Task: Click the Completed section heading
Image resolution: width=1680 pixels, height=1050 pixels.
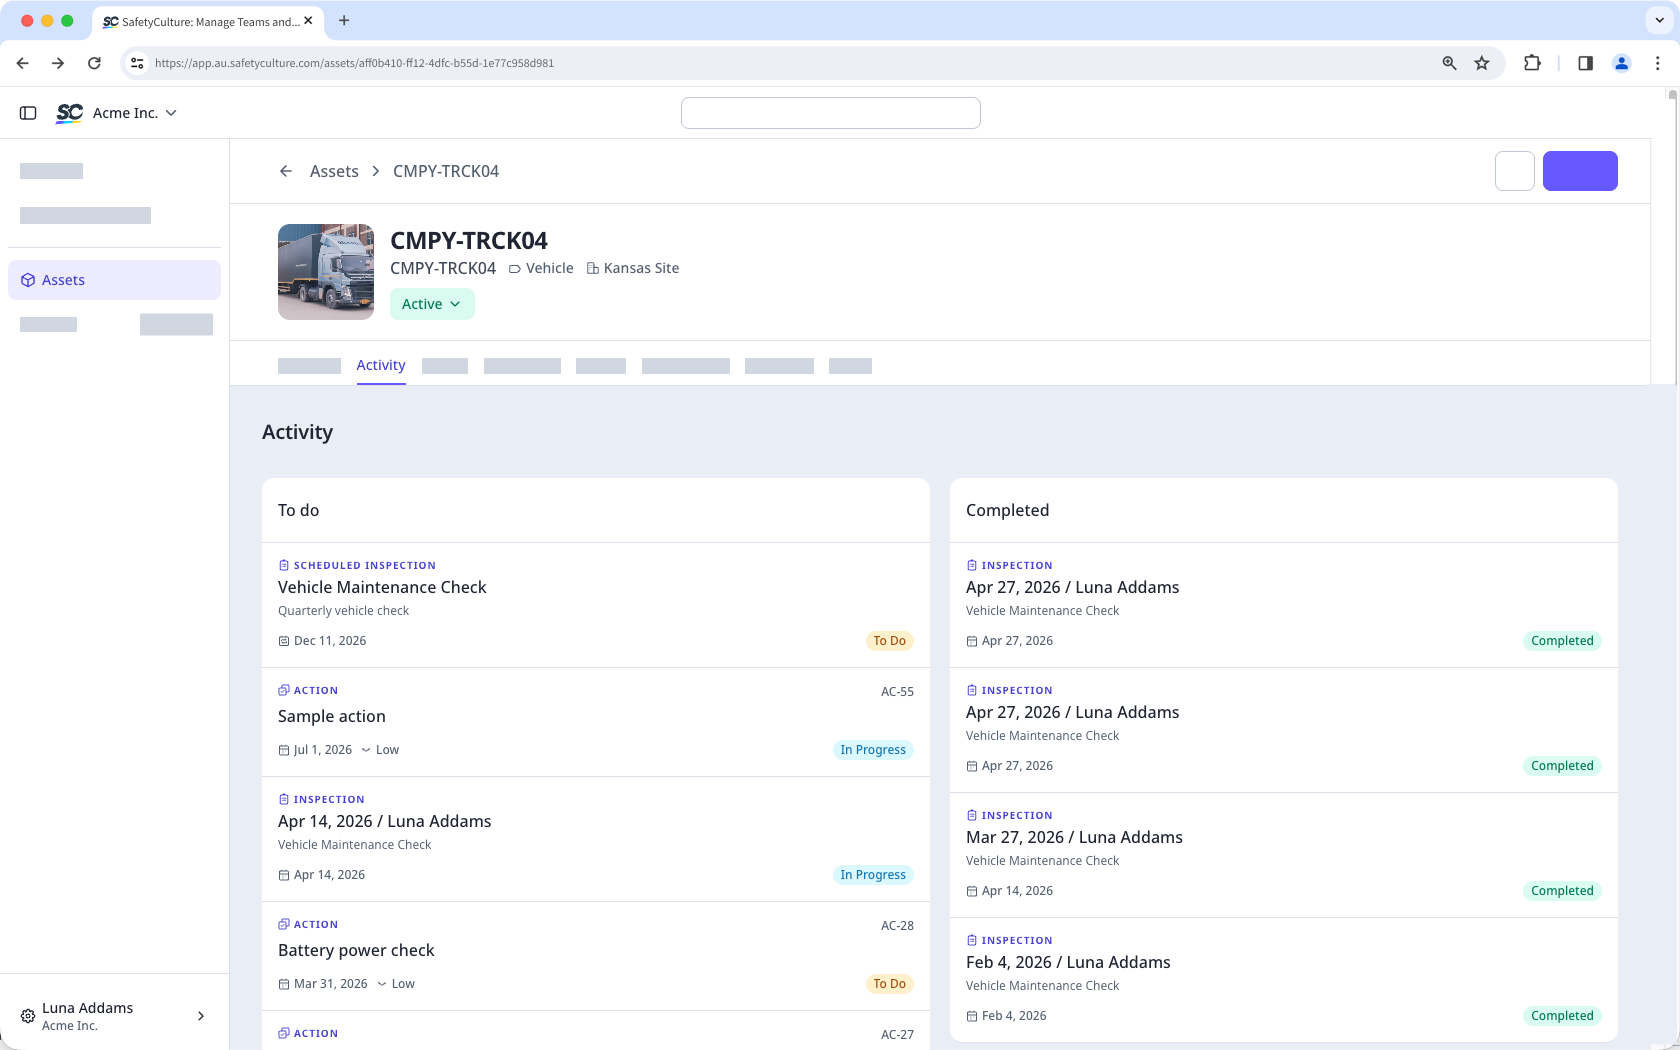Action: [x=1007, y=510]
